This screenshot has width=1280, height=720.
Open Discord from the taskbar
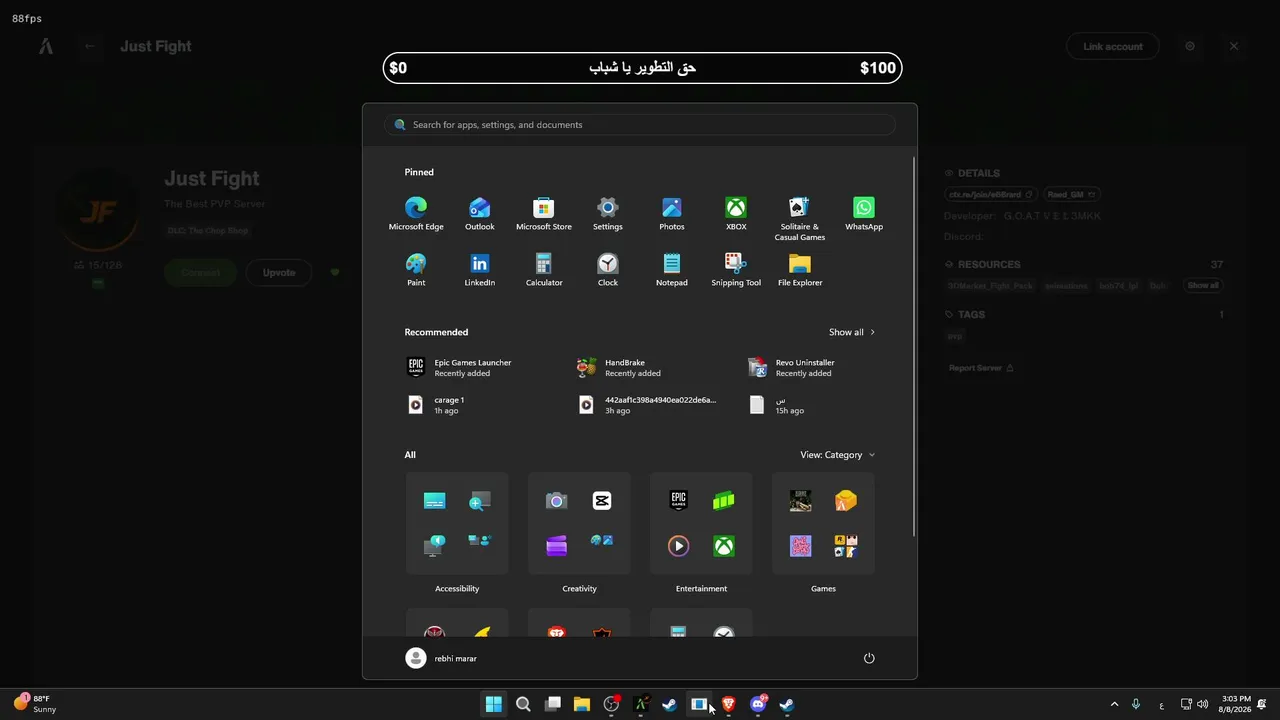(758, 704)
